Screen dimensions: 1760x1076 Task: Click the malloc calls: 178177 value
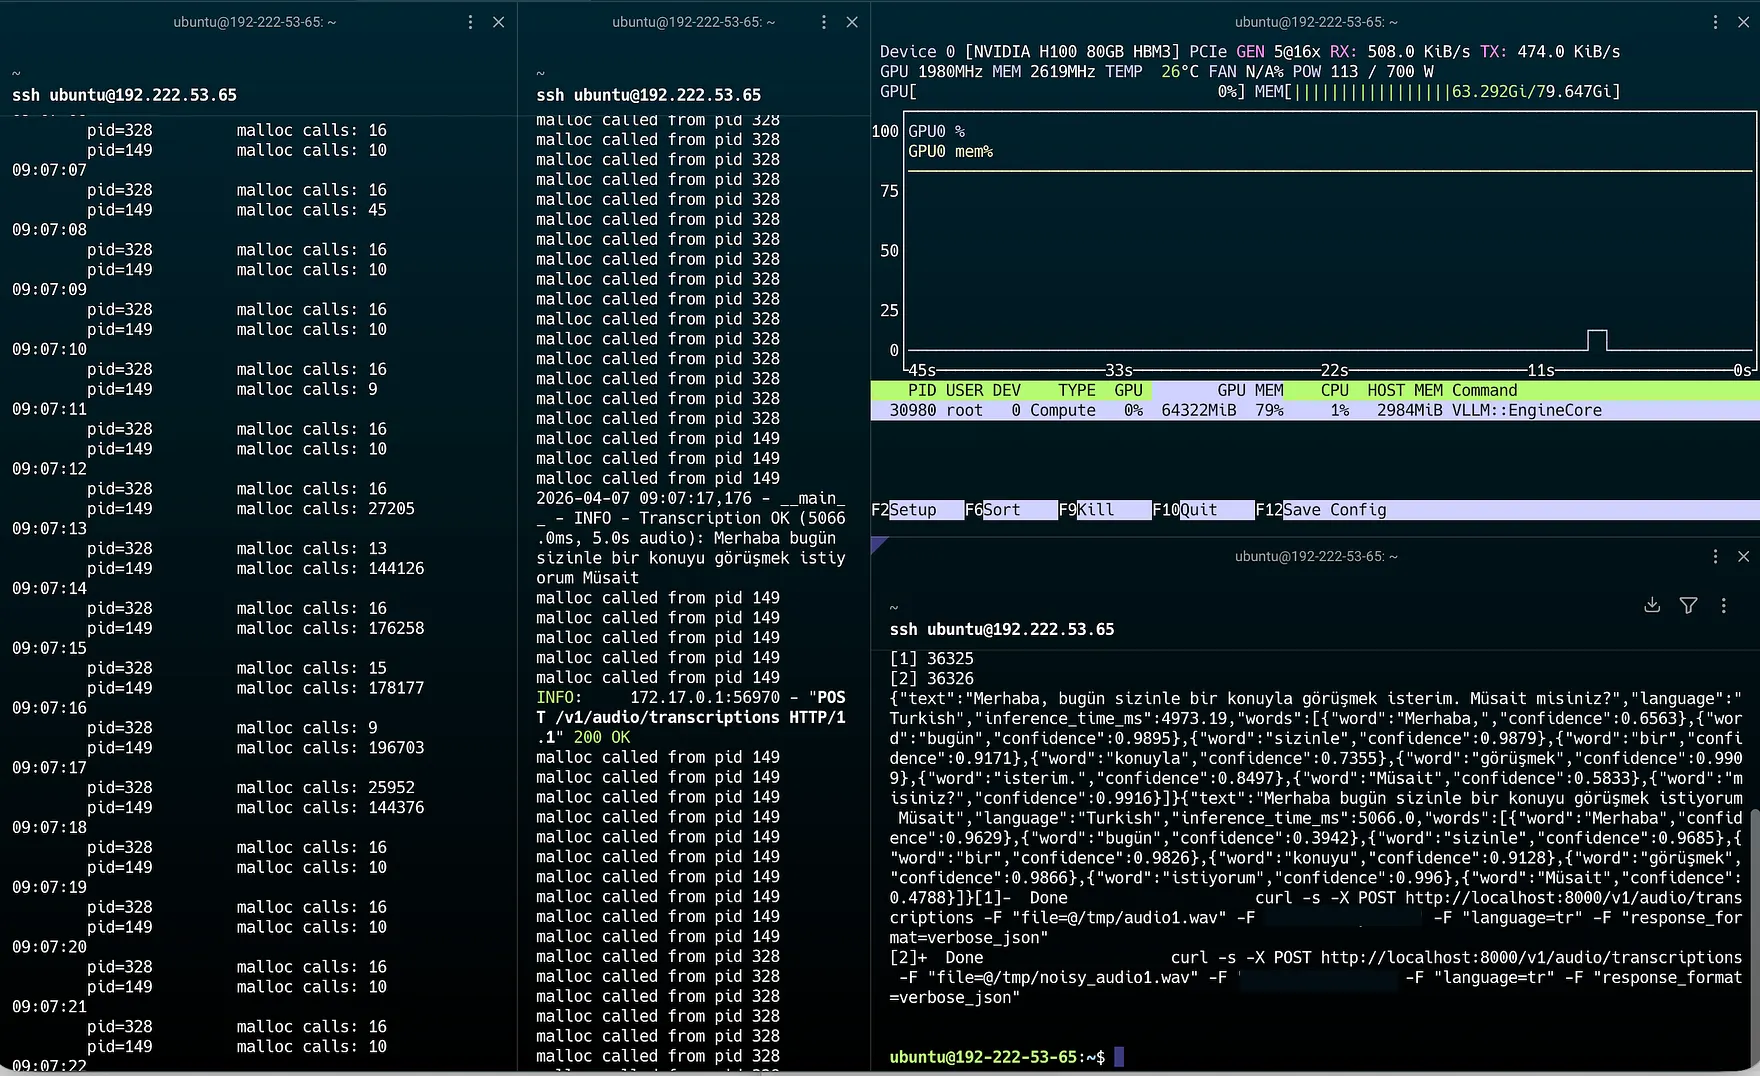tap(396, 688)
